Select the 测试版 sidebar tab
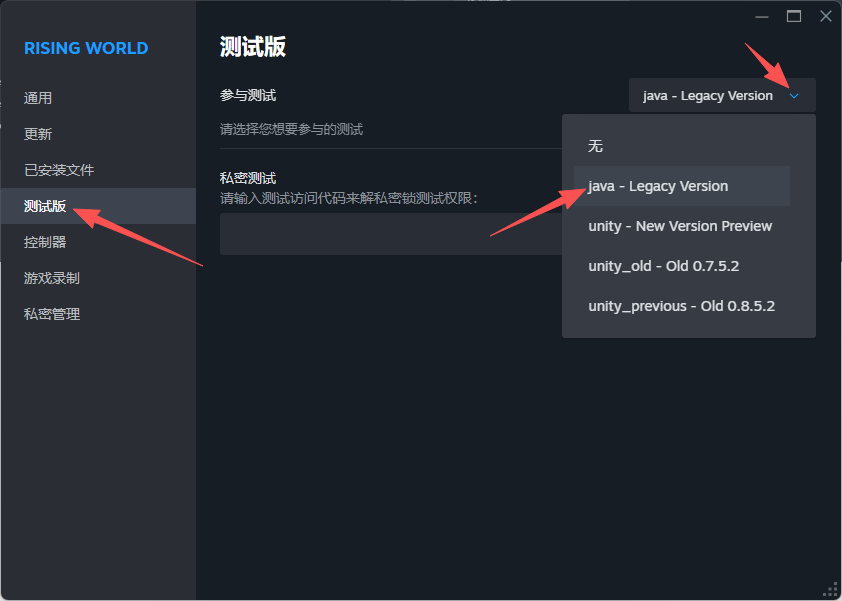Image resolution: width=842 pixels, height=601 pixels. (98, 206)
